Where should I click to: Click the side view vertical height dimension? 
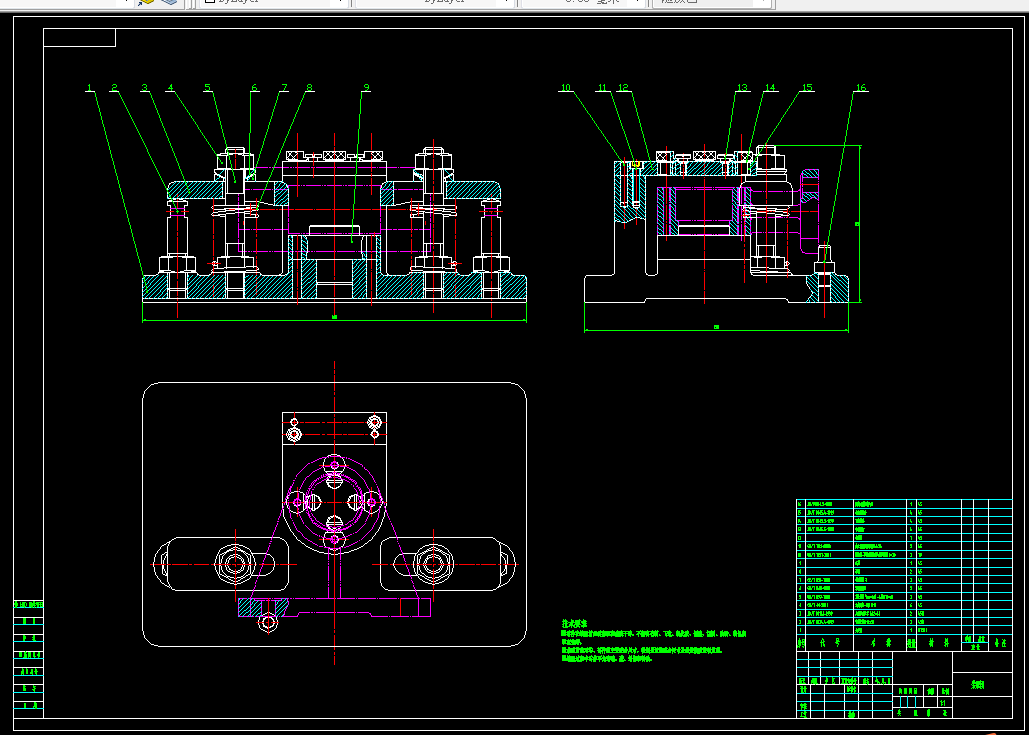tap(859, 224)
